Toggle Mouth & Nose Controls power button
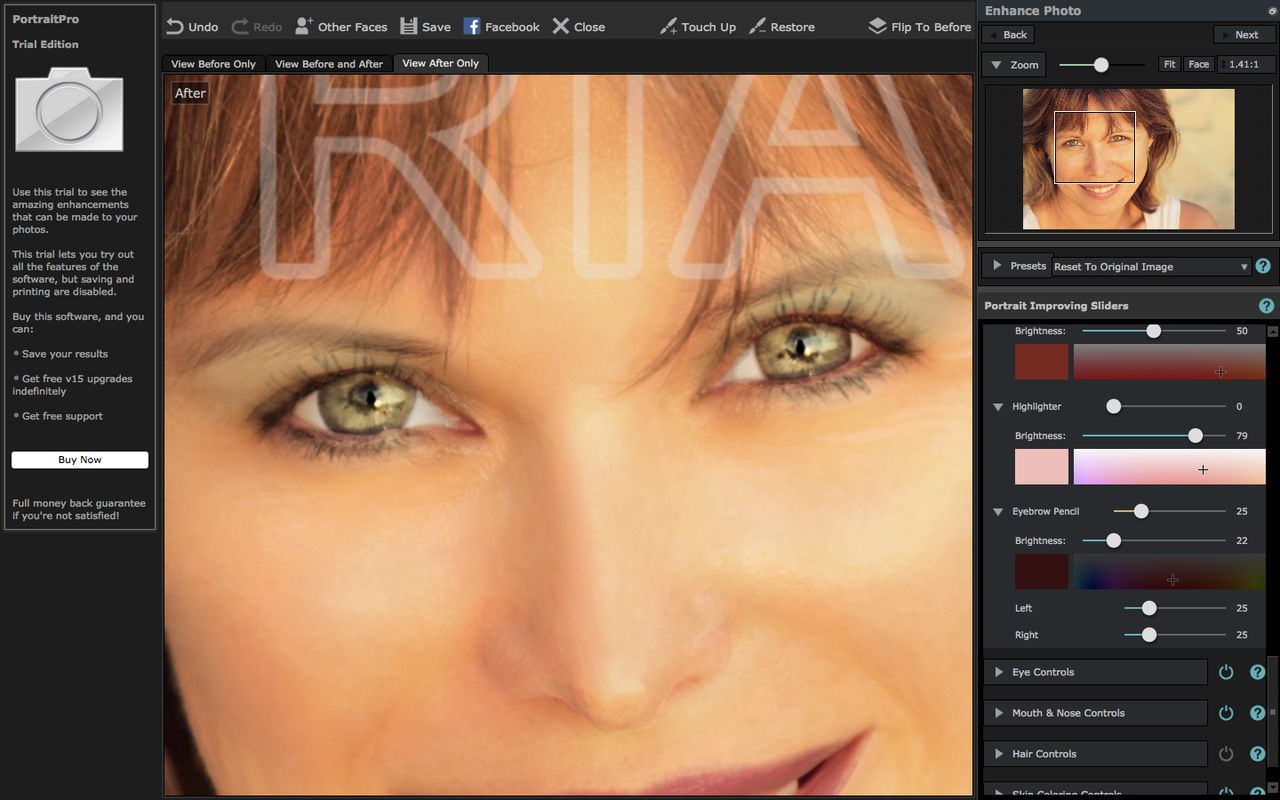1280x800 pixels. point(1226,713)
